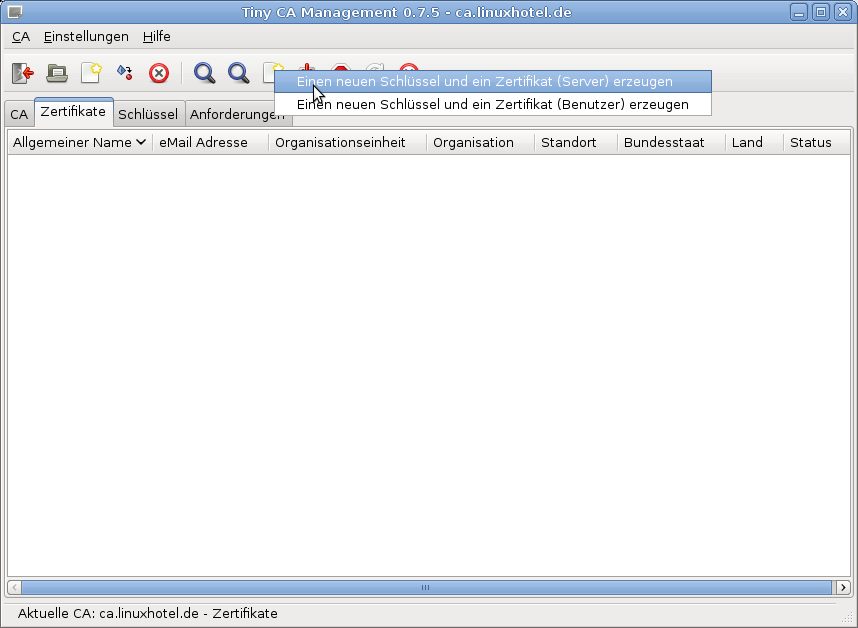Viewport: 858px width, 628px height.
Task: Open a CA with the folder icon
Action: [x=57, y=73]
